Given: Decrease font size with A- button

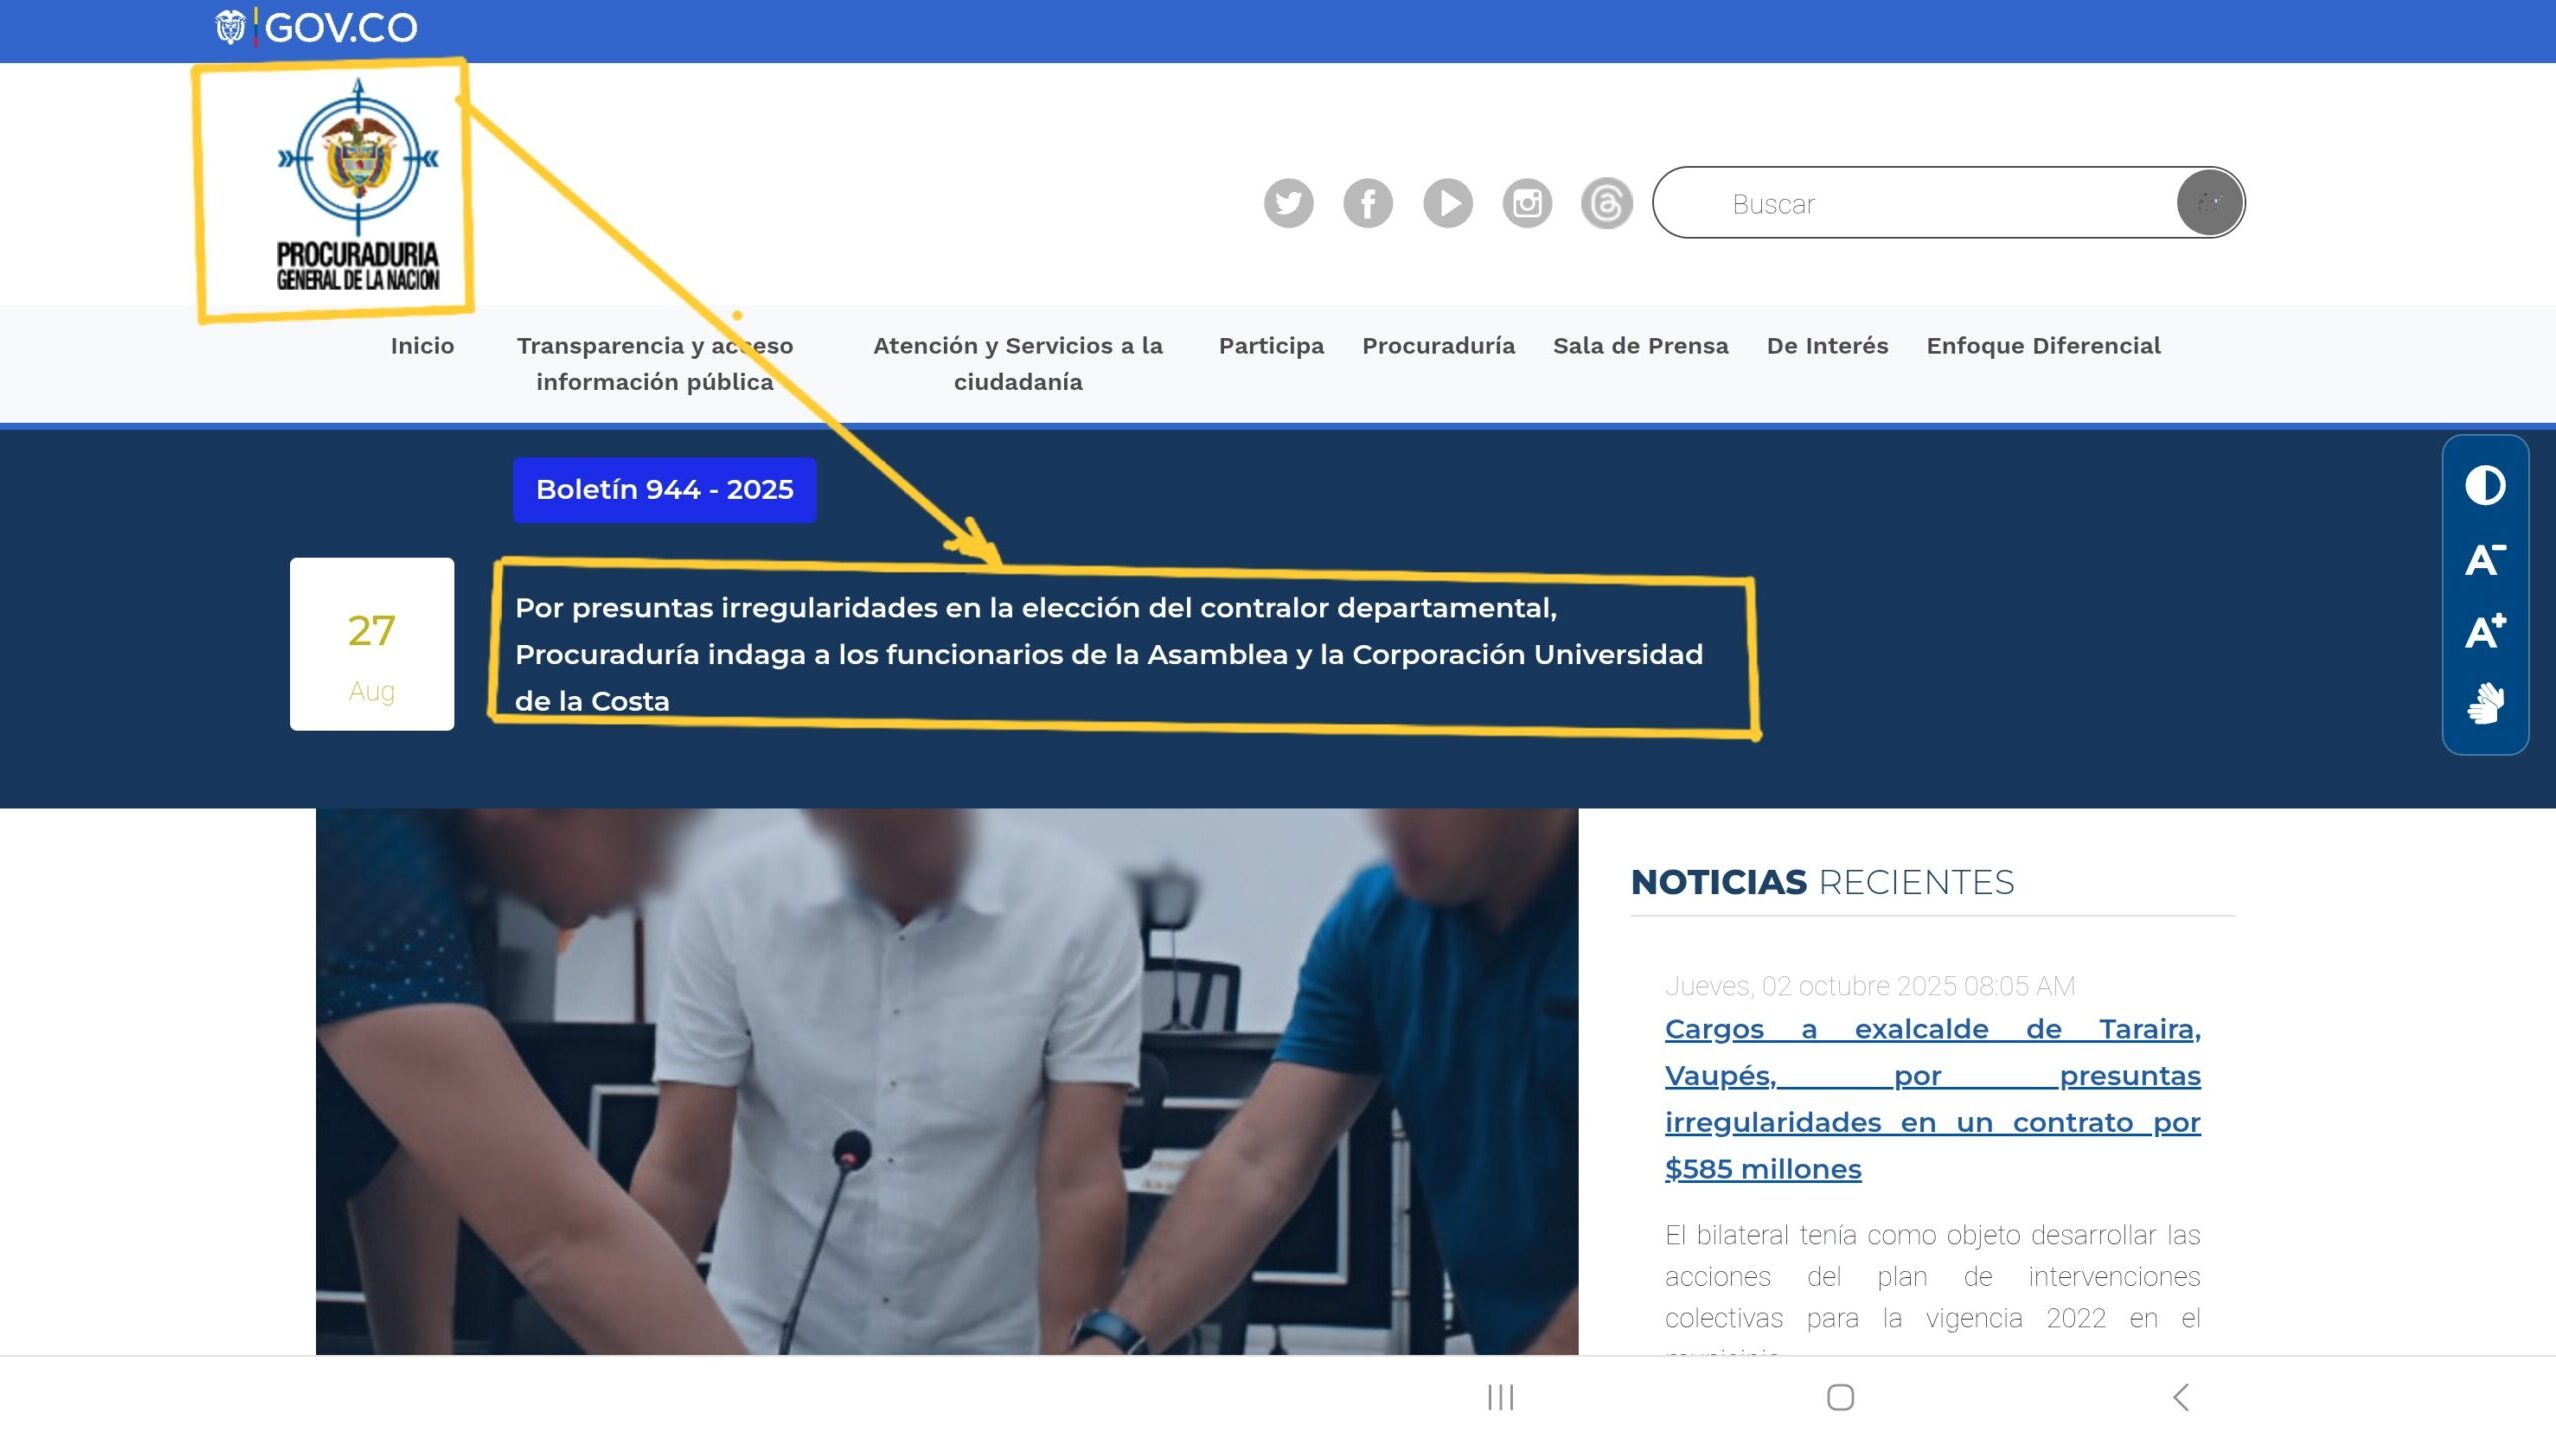Looking at the screenshot, I should pos(2484,560).
